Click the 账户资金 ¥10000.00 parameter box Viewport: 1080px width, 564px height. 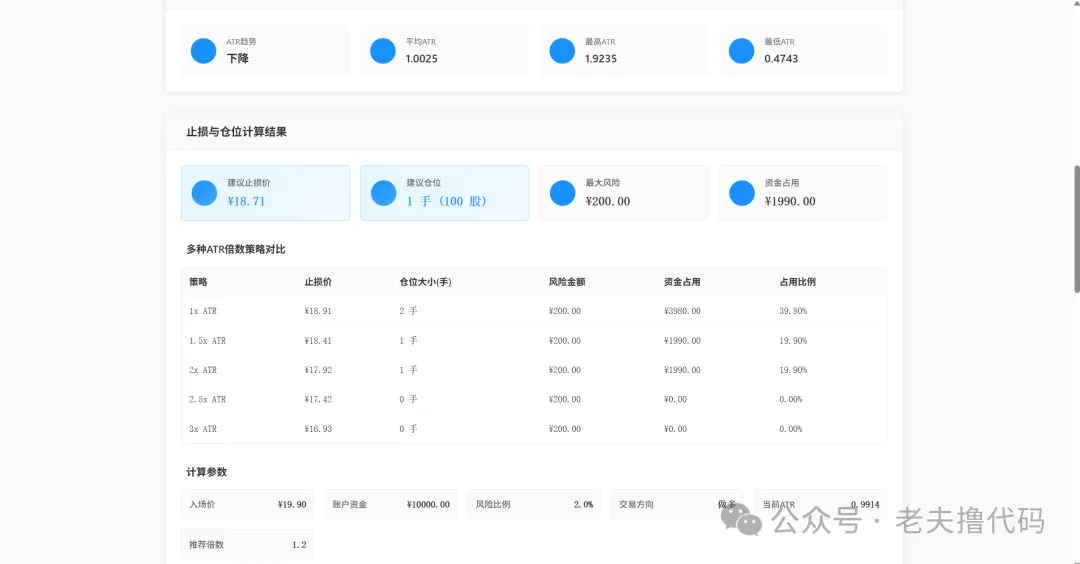[x=391, y=505]
